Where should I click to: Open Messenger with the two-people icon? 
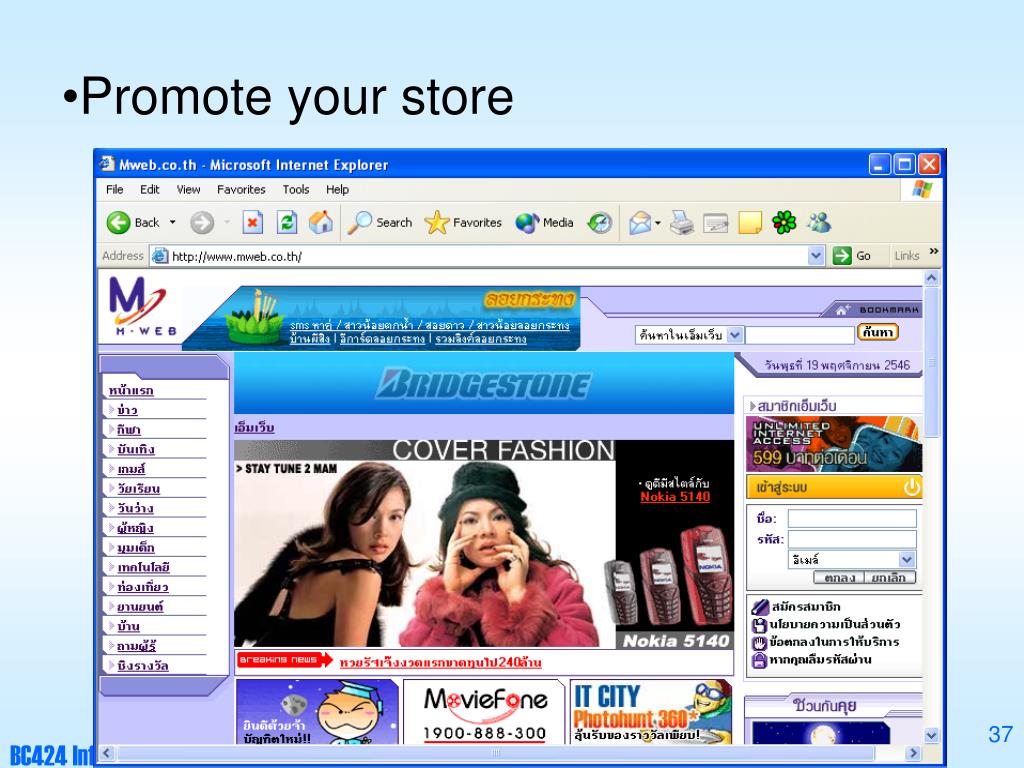point(818,223)
